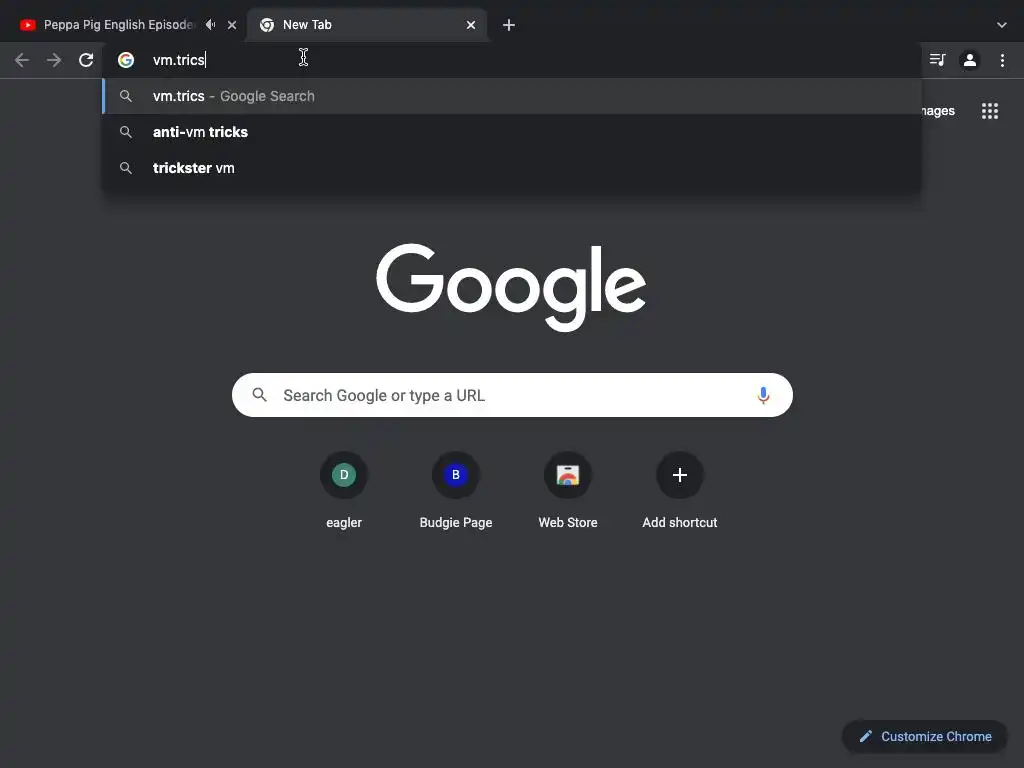
Task: Choose the anti-vm tricks suggestion
Action: click(512, 132)
